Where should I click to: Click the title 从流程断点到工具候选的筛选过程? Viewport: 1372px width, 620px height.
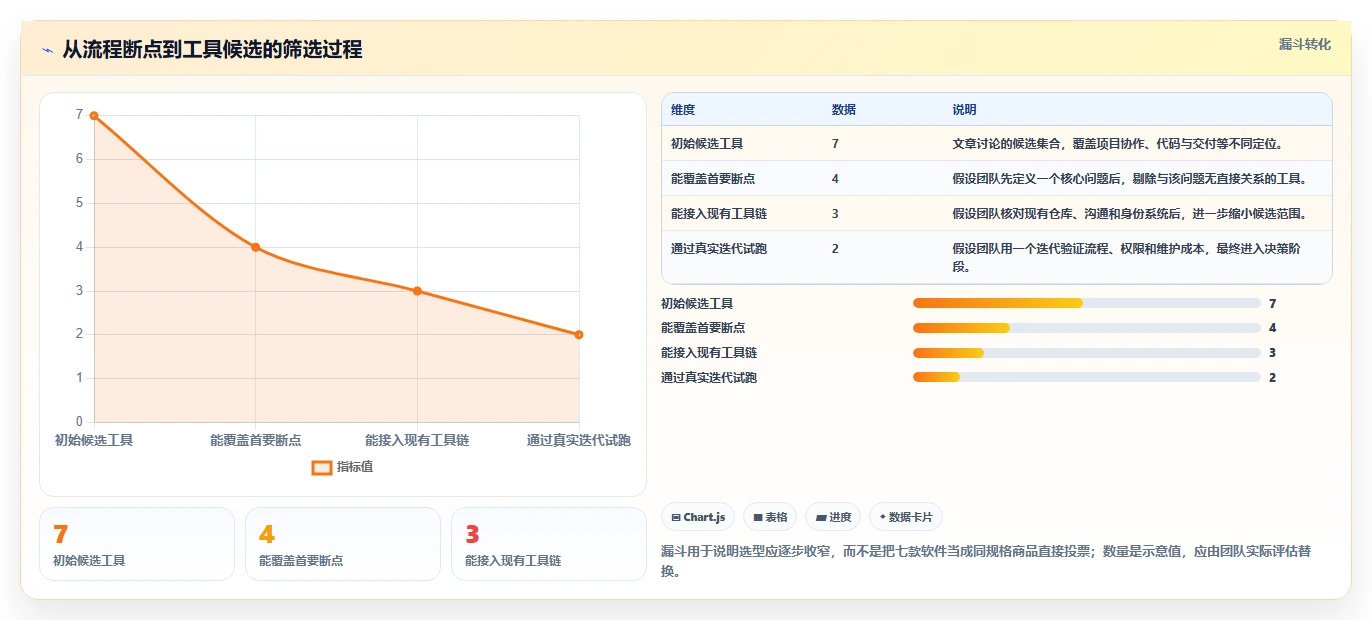coord(212,49)
